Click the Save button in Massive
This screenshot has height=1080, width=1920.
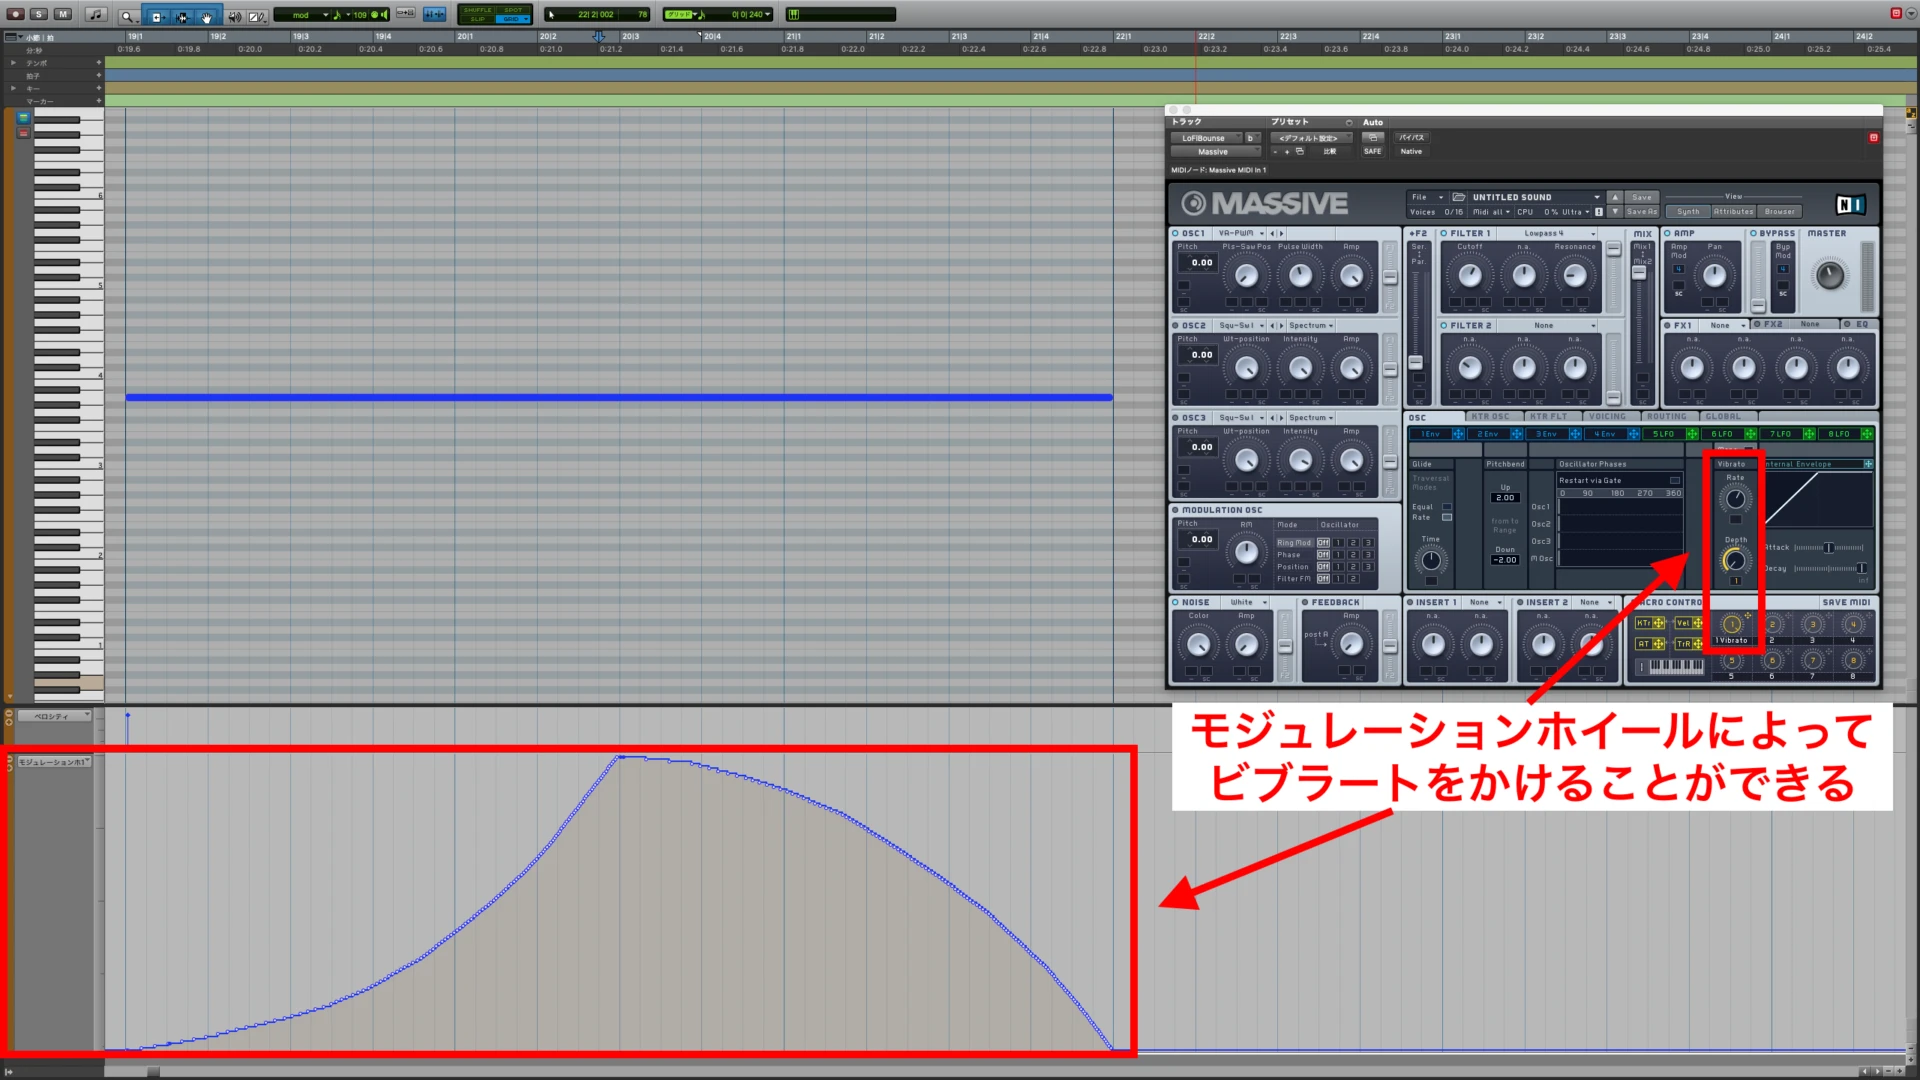tap(1642, 197)
